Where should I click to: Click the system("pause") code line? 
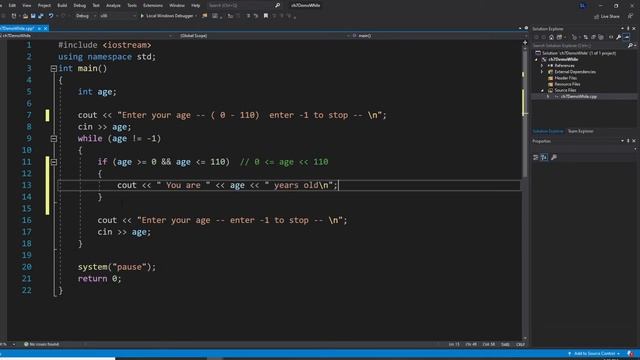(117, 267)
